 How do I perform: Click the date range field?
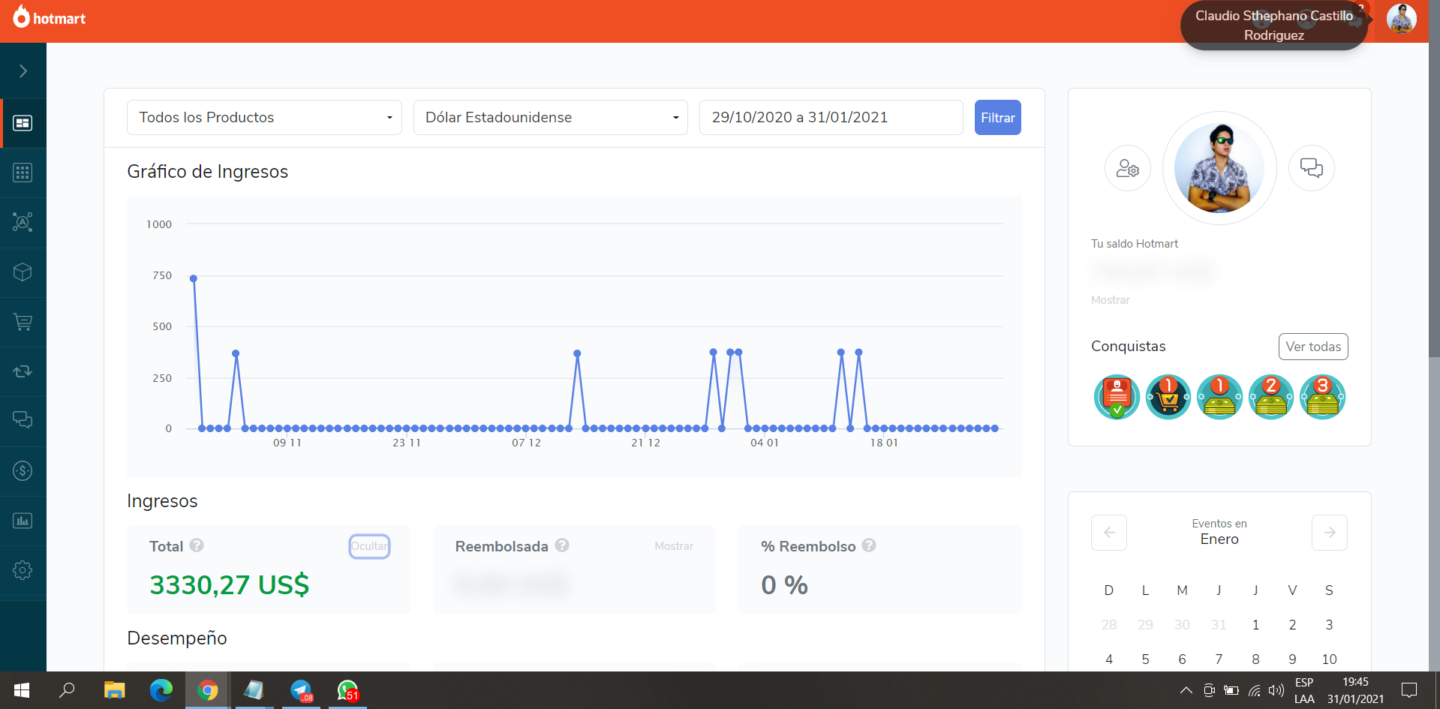tap(830, 117)
